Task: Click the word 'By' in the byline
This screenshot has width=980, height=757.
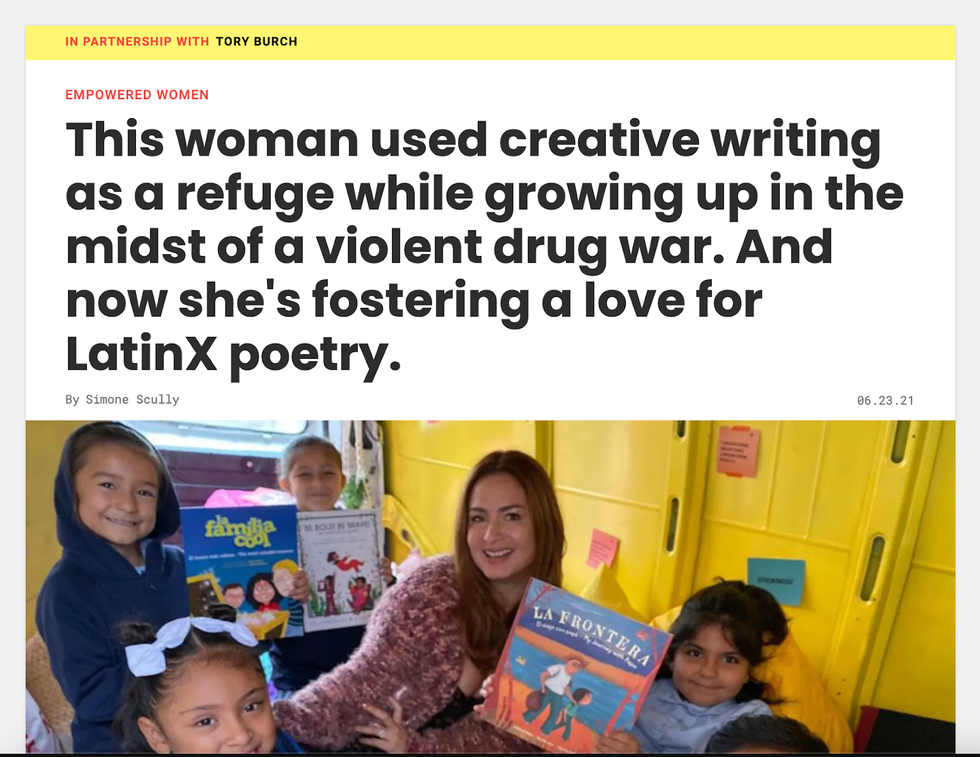Action: click(x=72, y=399)
